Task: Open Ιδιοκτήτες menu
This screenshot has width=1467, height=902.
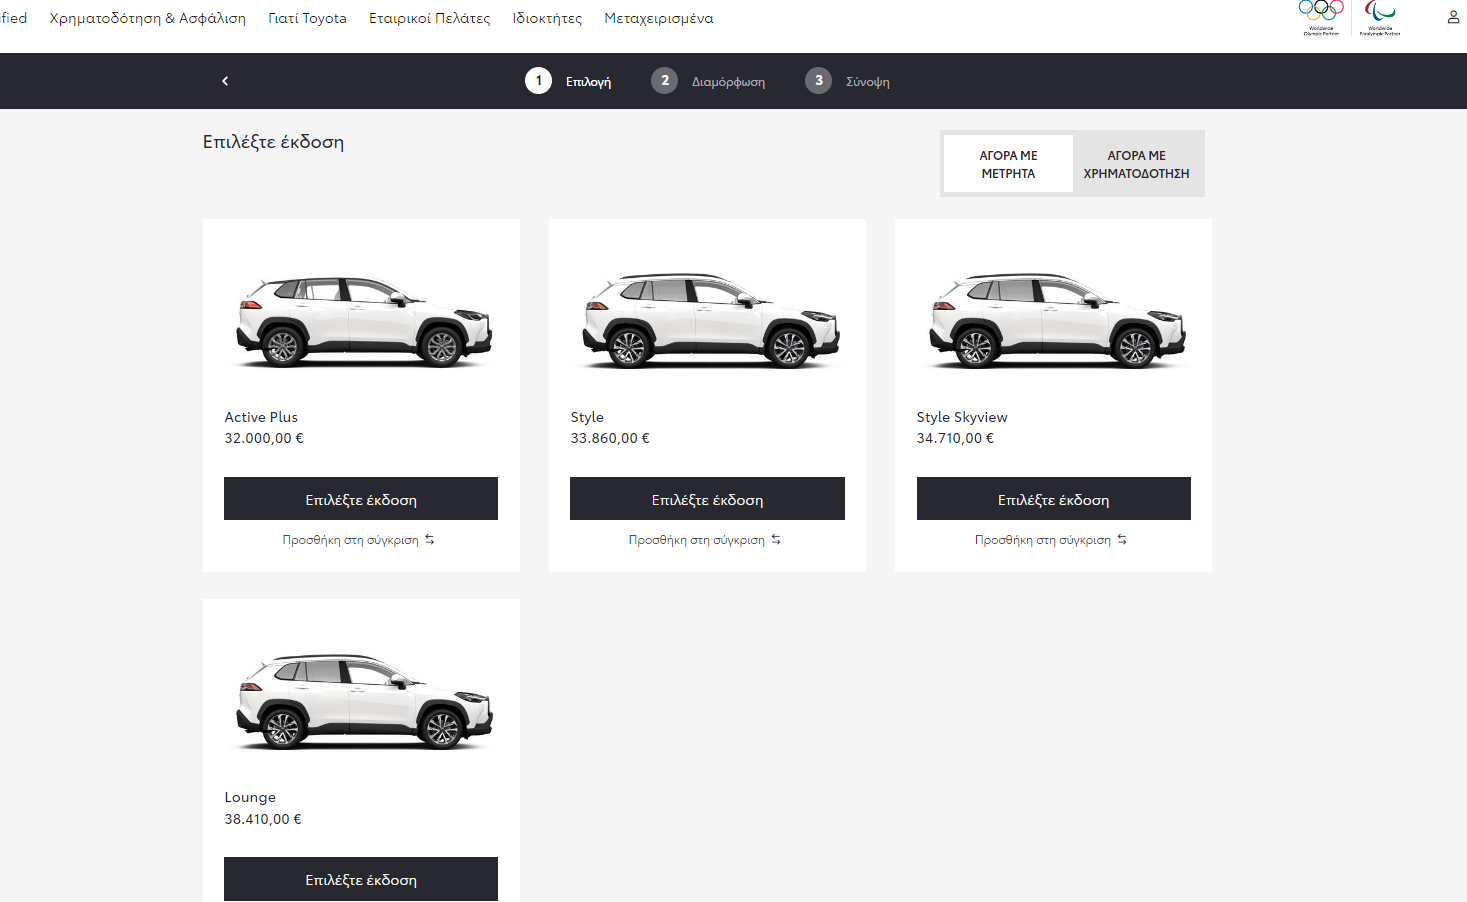Action: (547, 18)
